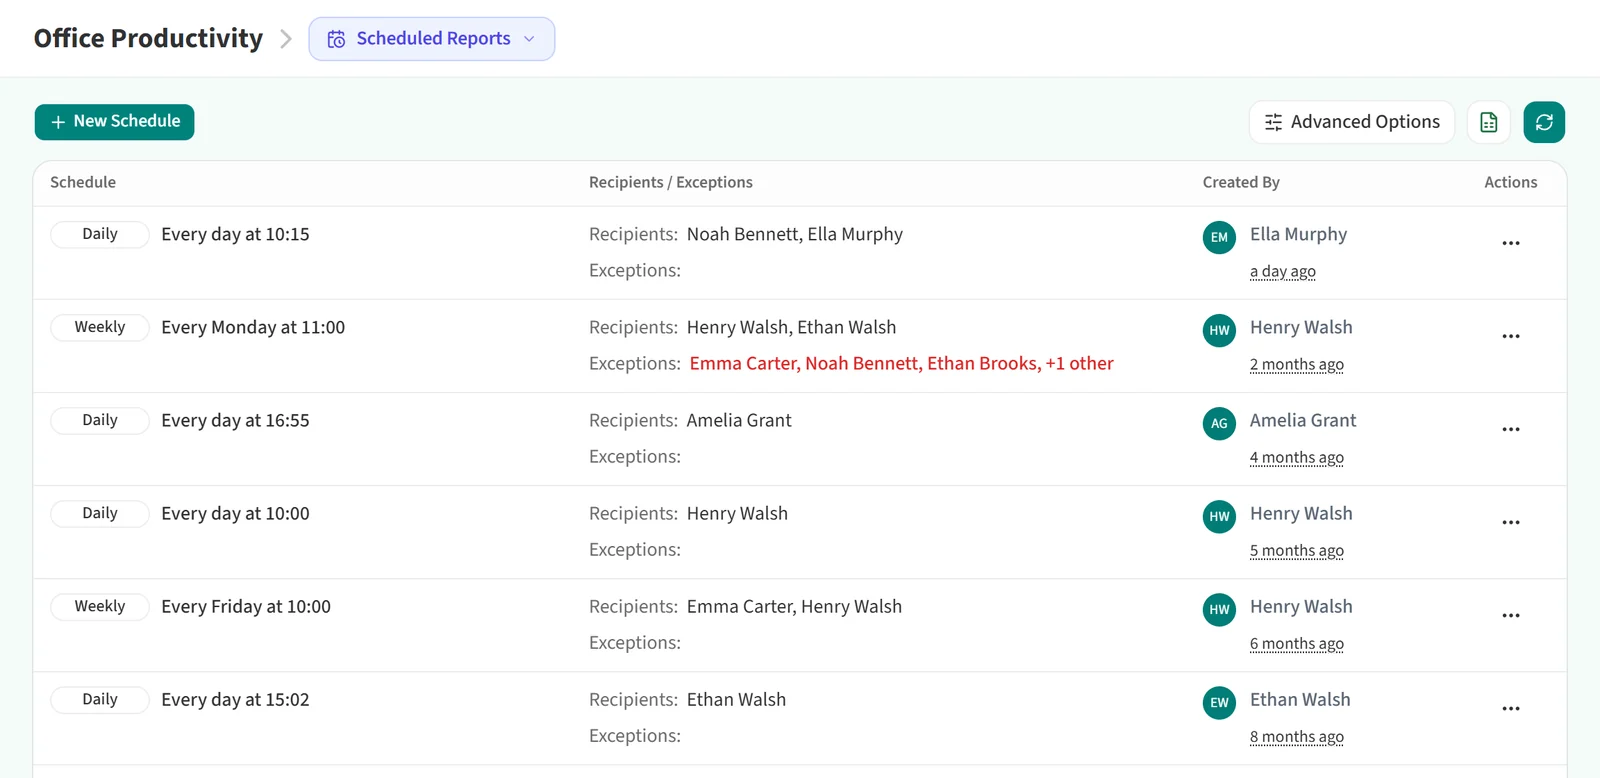The image size is (1600, 778).
Task: Open actions menu for Every day at 10:00
Action: [x=1511, y=522]
